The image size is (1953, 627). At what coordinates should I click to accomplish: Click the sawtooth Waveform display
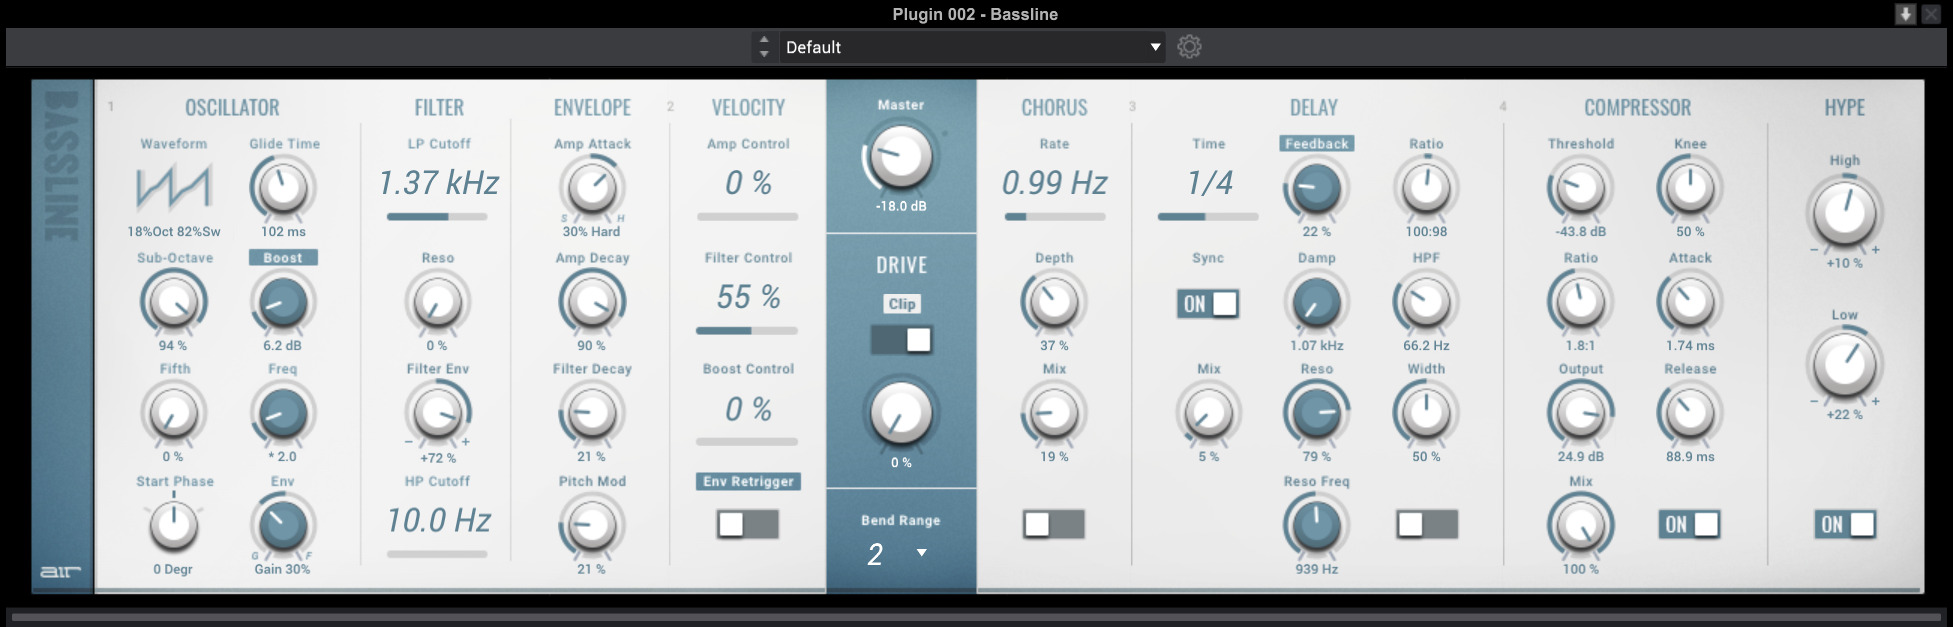coord(174,187)
